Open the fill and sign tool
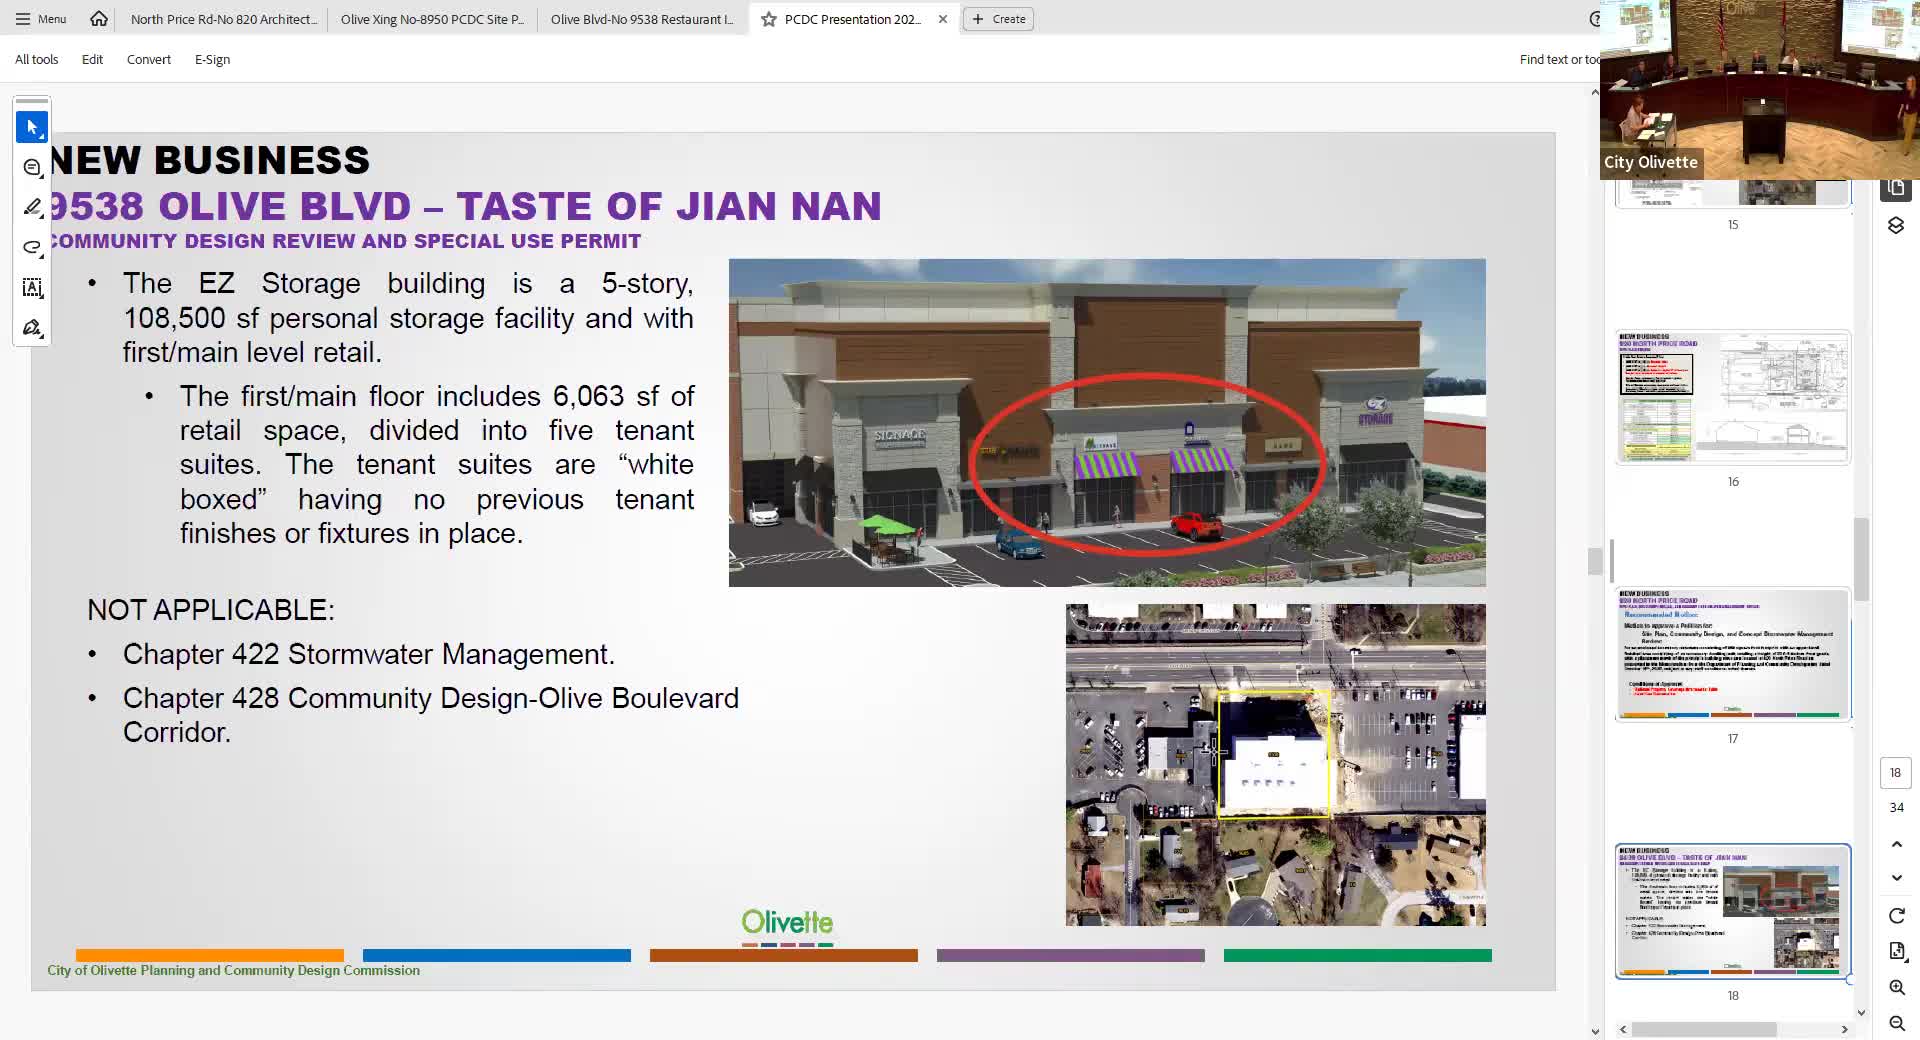1920x1040 pixels. (x=32, y=328)
